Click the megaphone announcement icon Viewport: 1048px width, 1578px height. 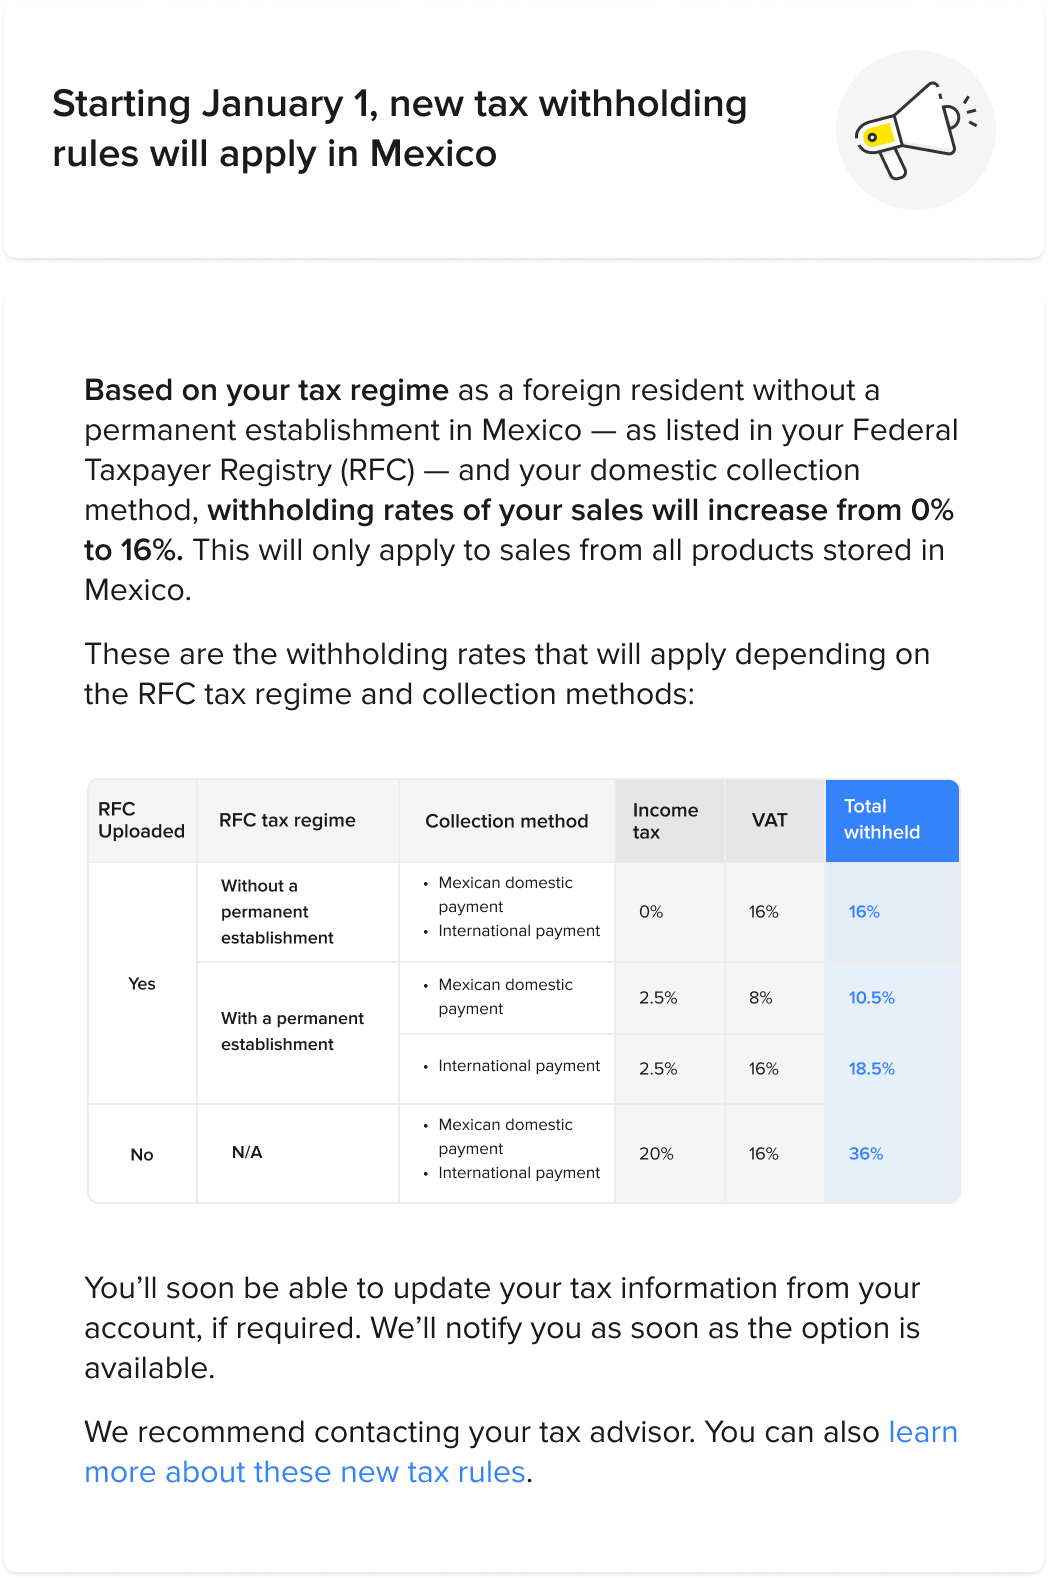point(915,130)
